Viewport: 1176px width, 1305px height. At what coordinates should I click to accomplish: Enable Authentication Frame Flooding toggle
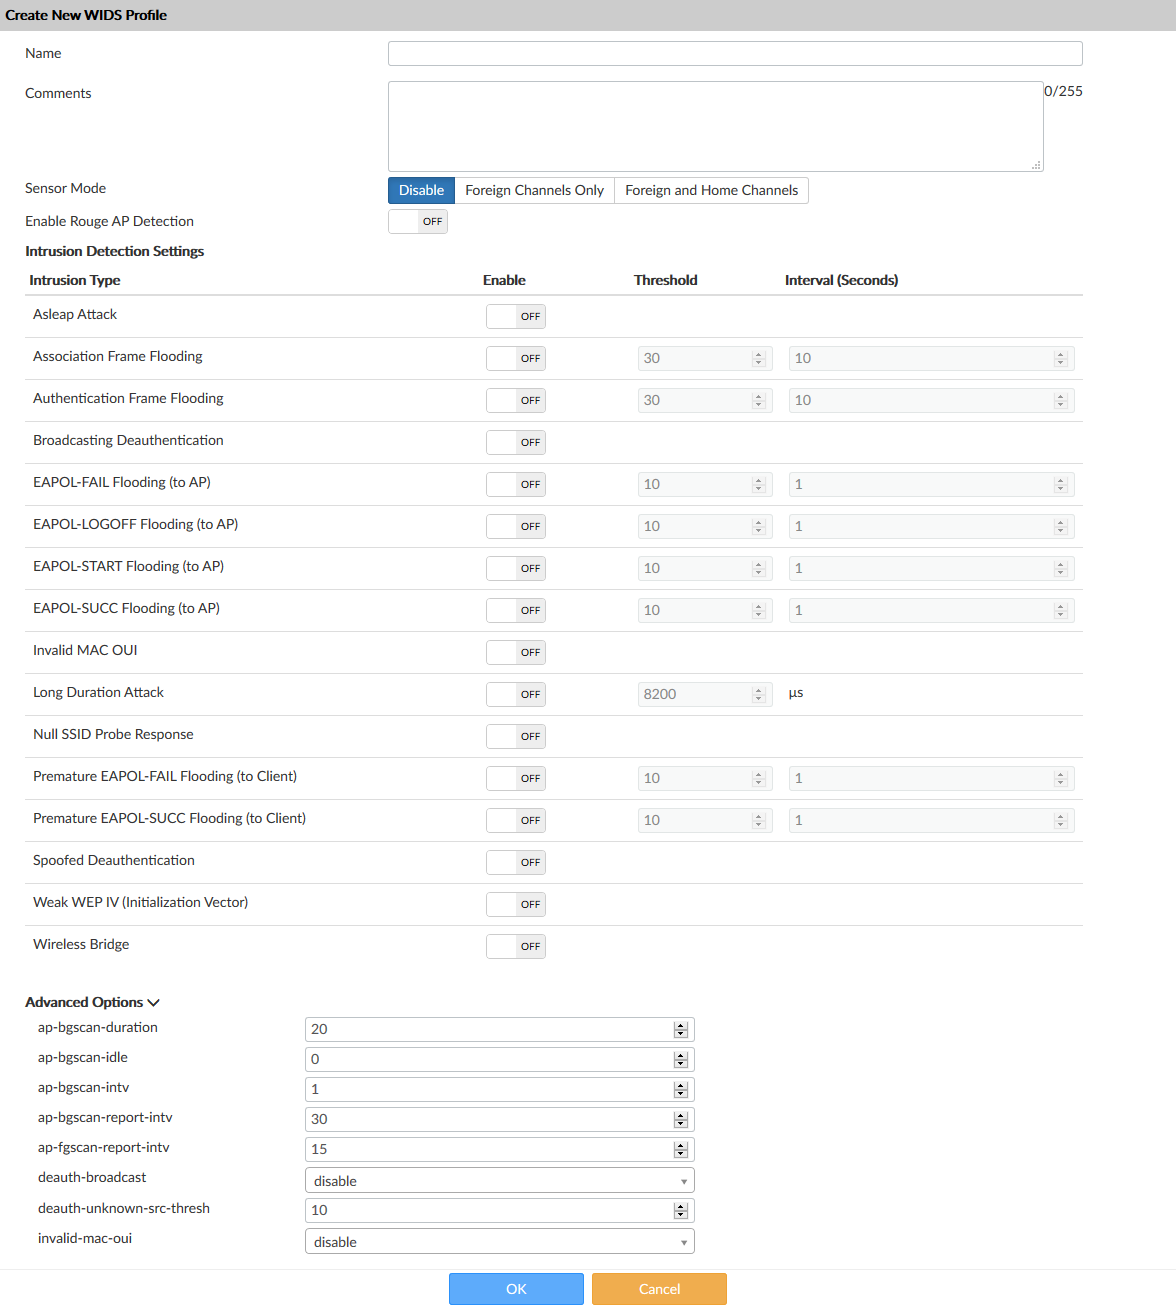pos(516,400)
